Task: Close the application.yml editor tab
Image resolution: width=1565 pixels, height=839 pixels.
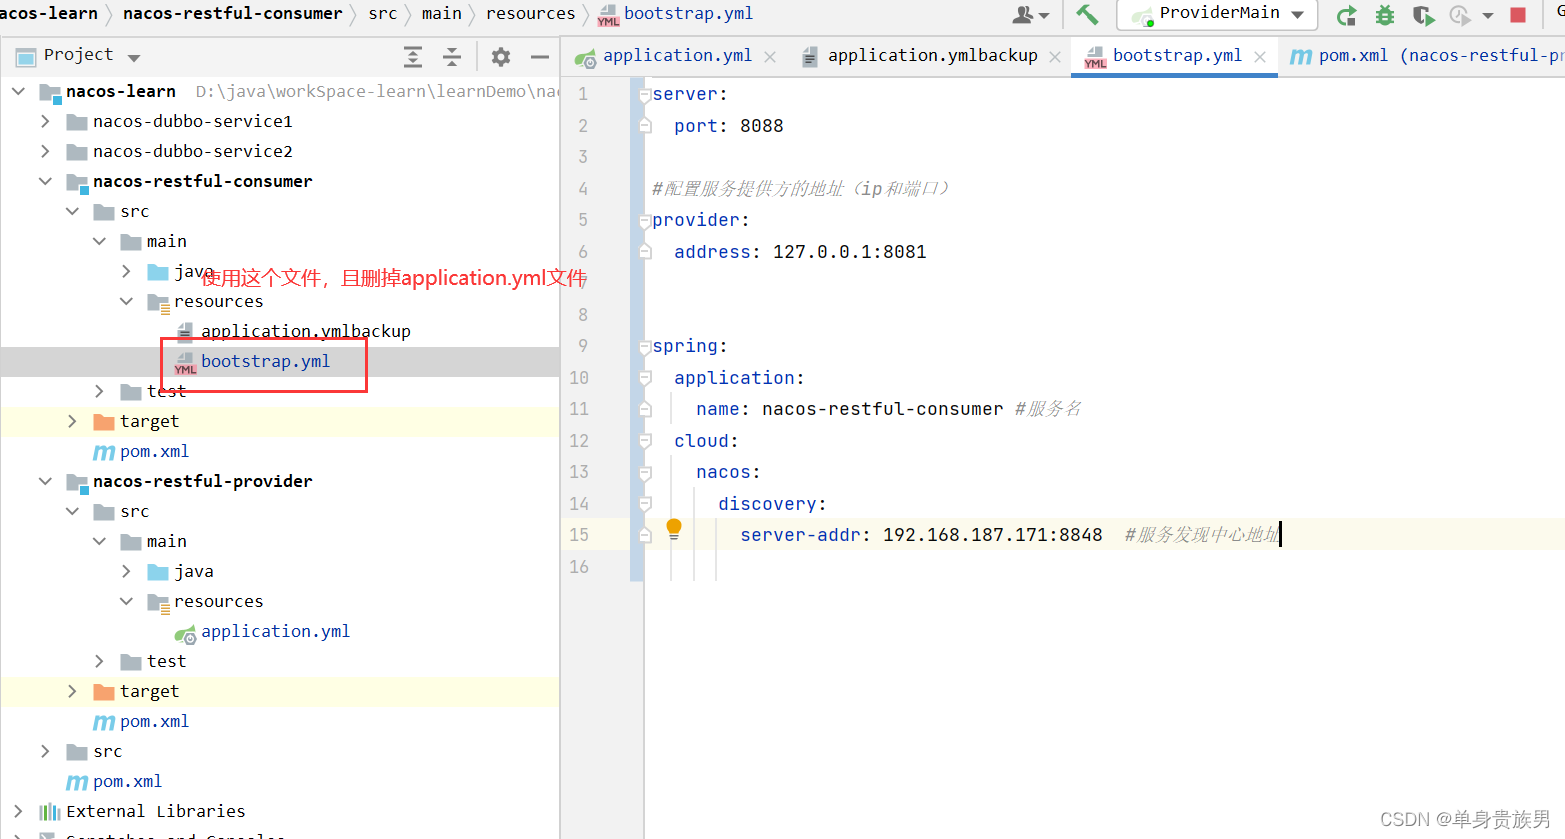Action: [770, 57]
